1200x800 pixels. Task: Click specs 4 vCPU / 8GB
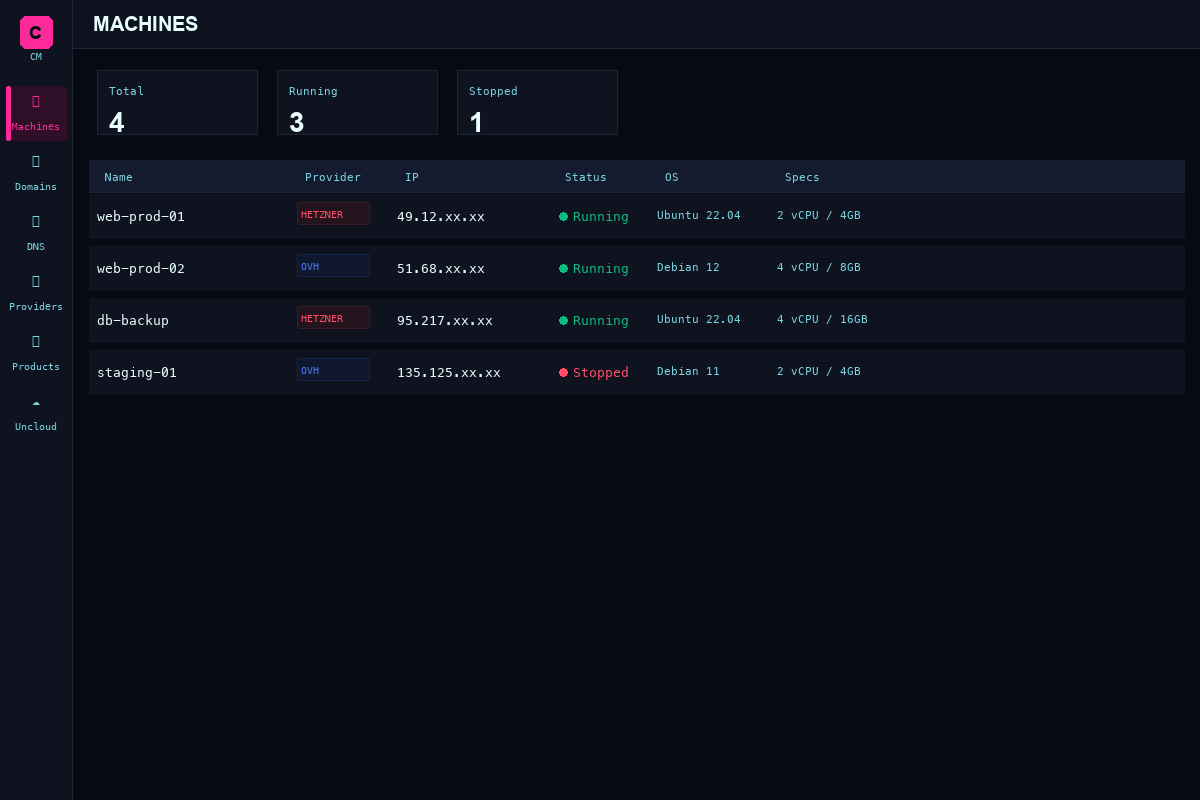tap(819, 267)
